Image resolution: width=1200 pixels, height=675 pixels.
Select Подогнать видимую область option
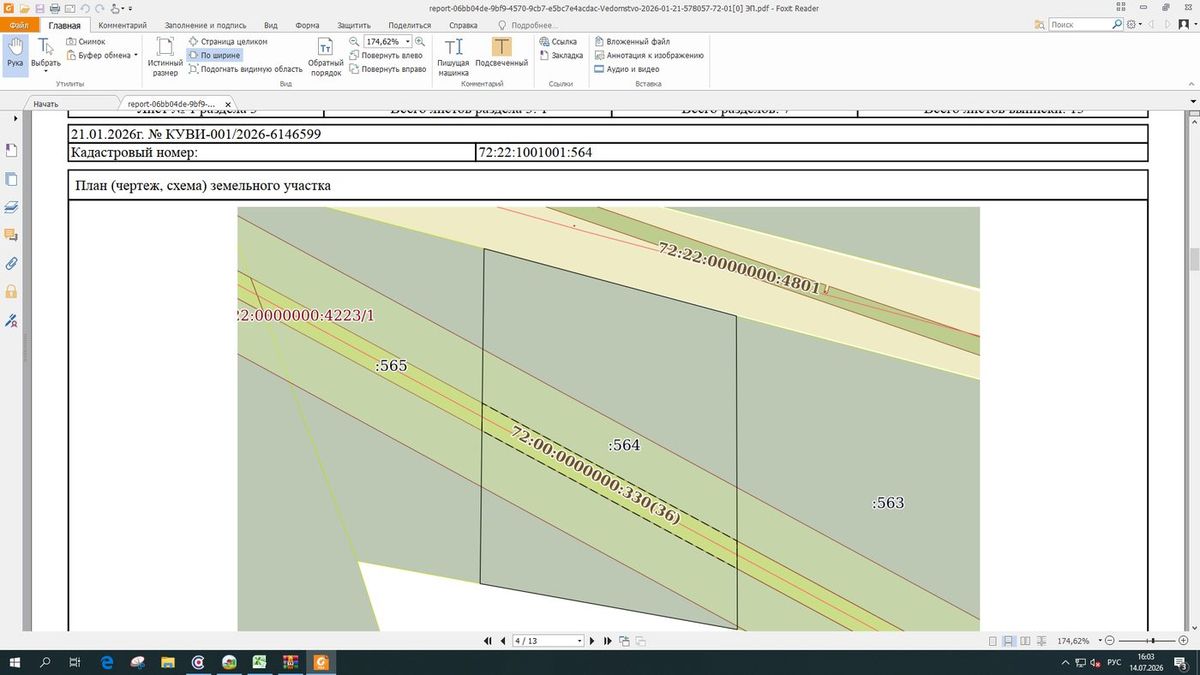click(x=245, y=69)
